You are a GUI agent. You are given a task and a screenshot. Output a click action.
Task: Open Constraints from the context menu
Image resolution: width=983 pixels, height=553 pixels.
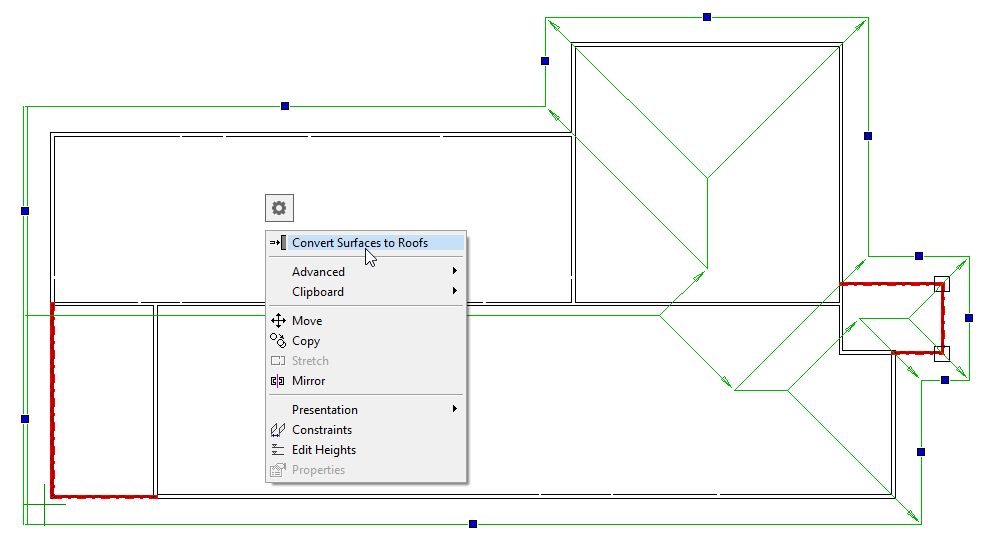click(x=321, y=430)
